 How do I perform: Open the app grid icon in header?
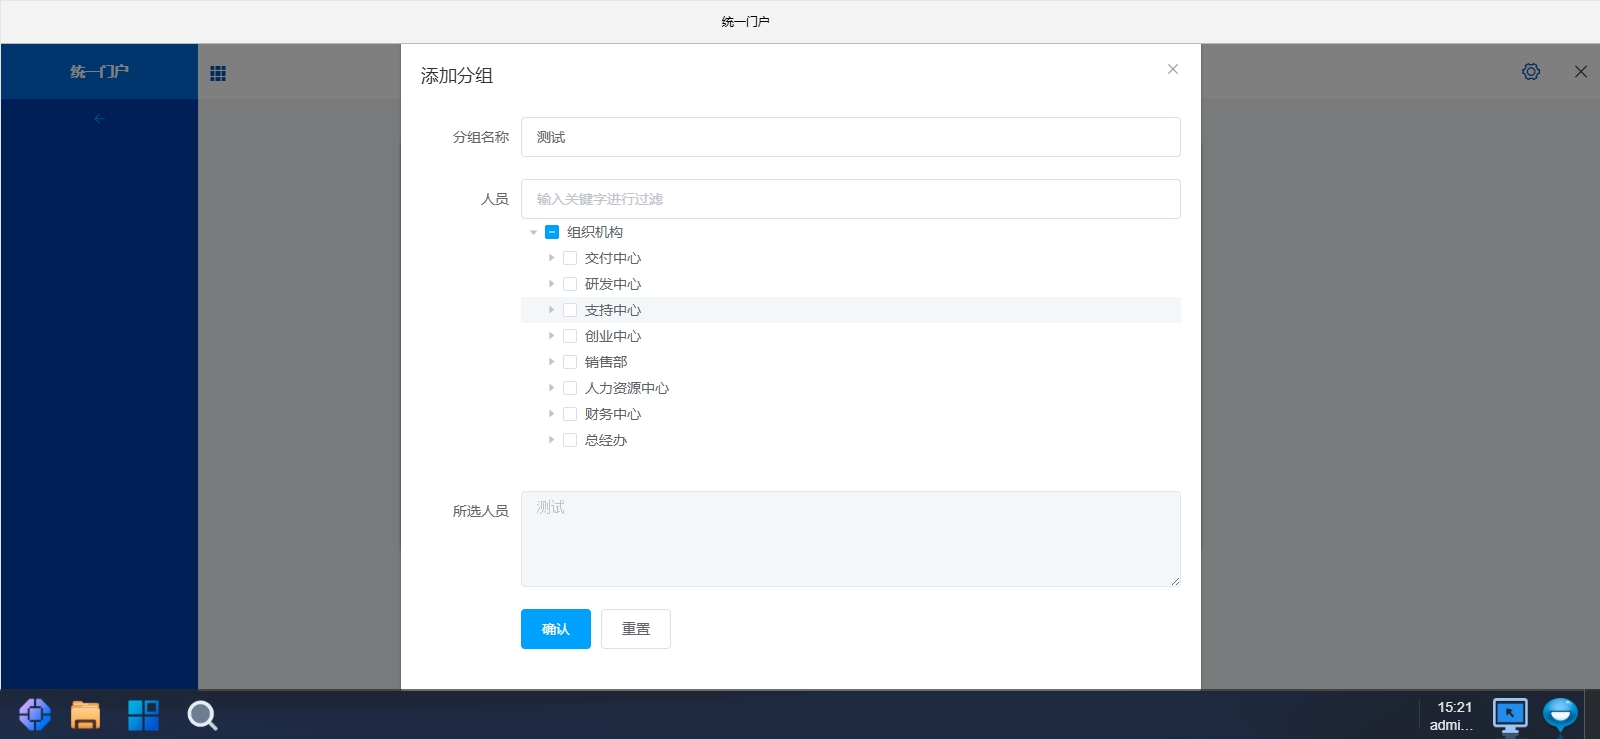pos(218,73)
